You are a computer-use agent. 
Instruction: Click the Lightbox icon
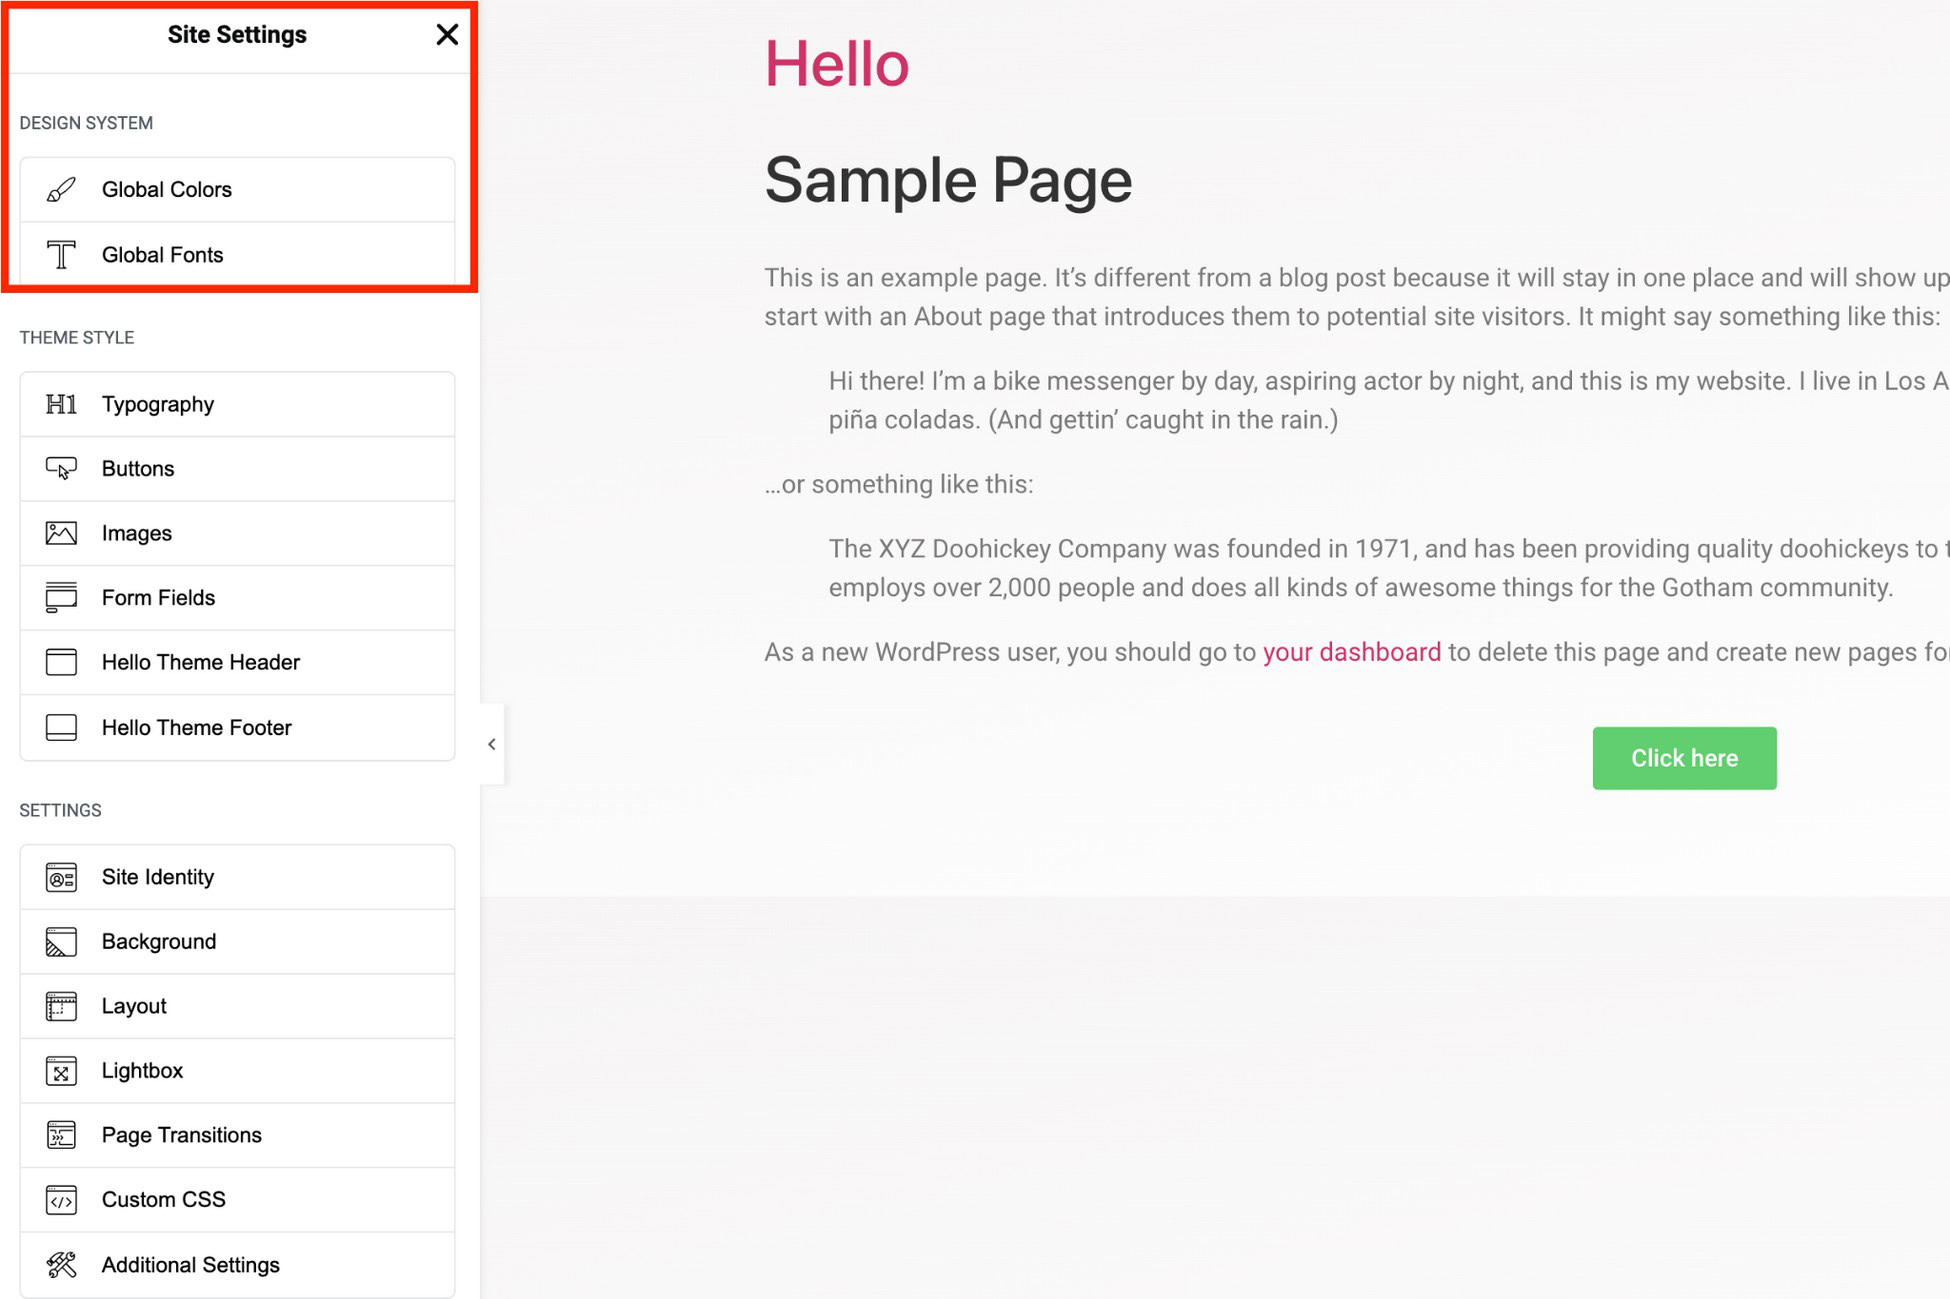pyautogui.click(x=61, y=1071)
